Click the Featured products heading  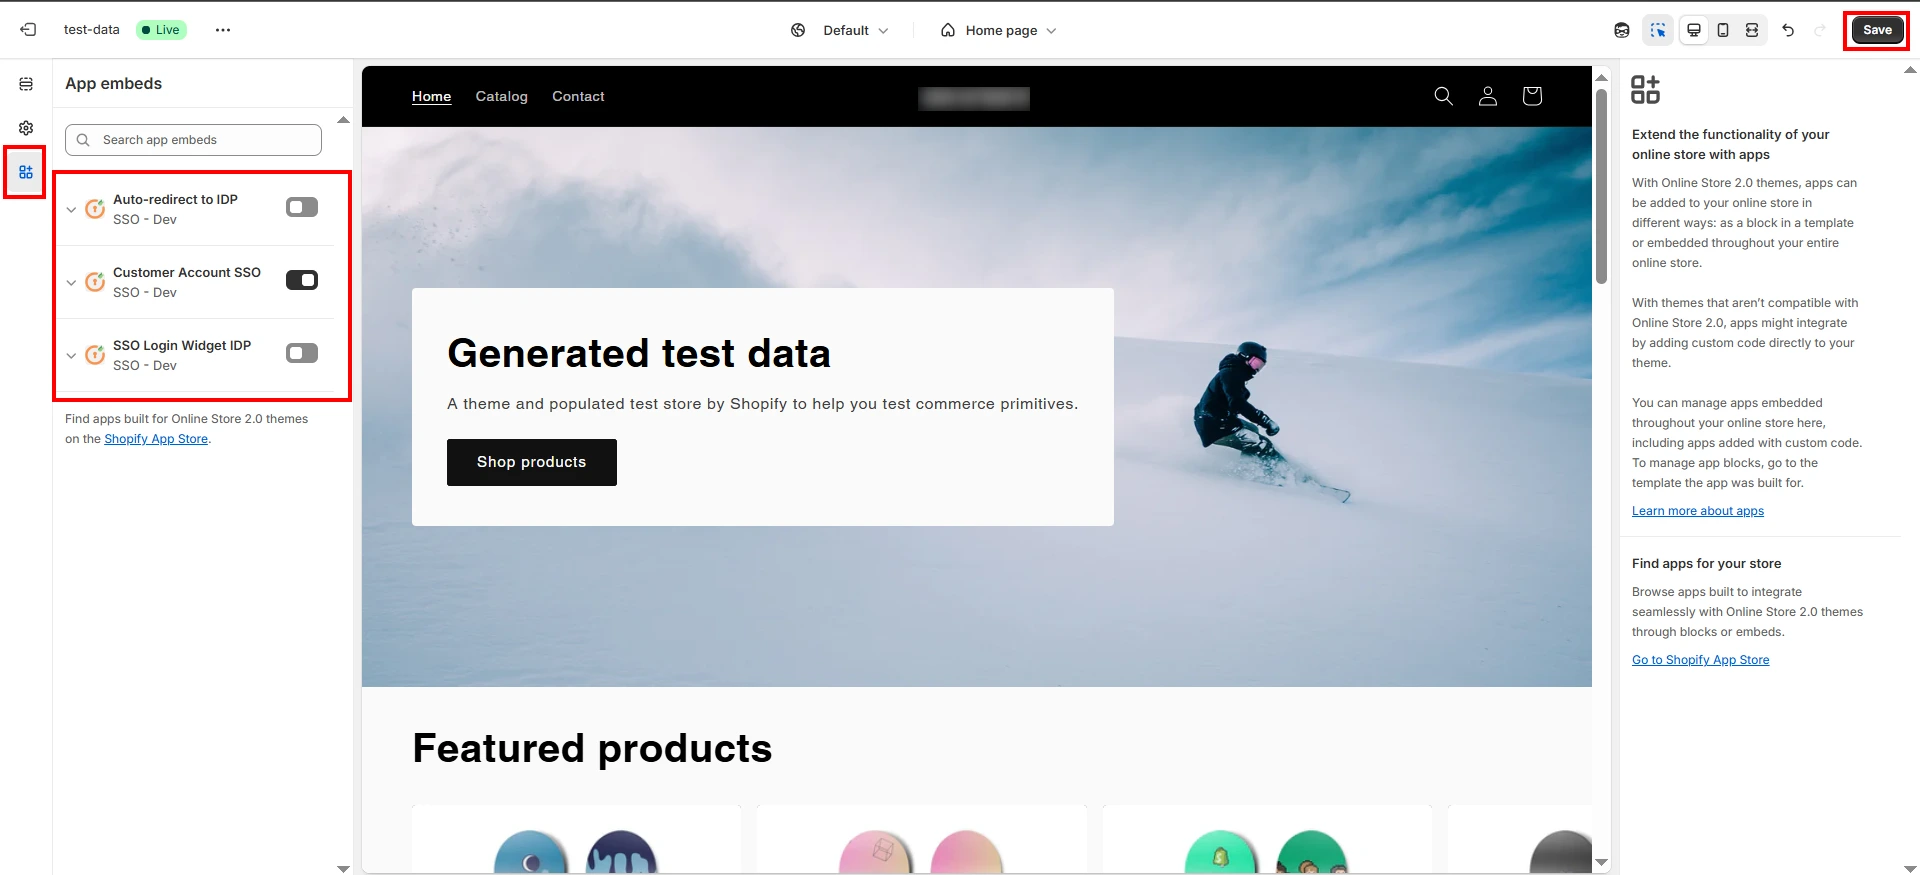pyautogui.click(x=592, y=748)
